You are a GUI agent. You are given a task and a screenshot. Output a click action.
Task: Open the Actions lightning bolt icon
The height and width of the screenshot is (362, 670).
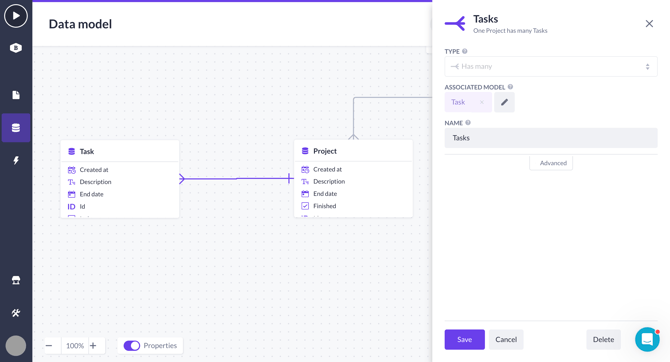click(16, 160)
